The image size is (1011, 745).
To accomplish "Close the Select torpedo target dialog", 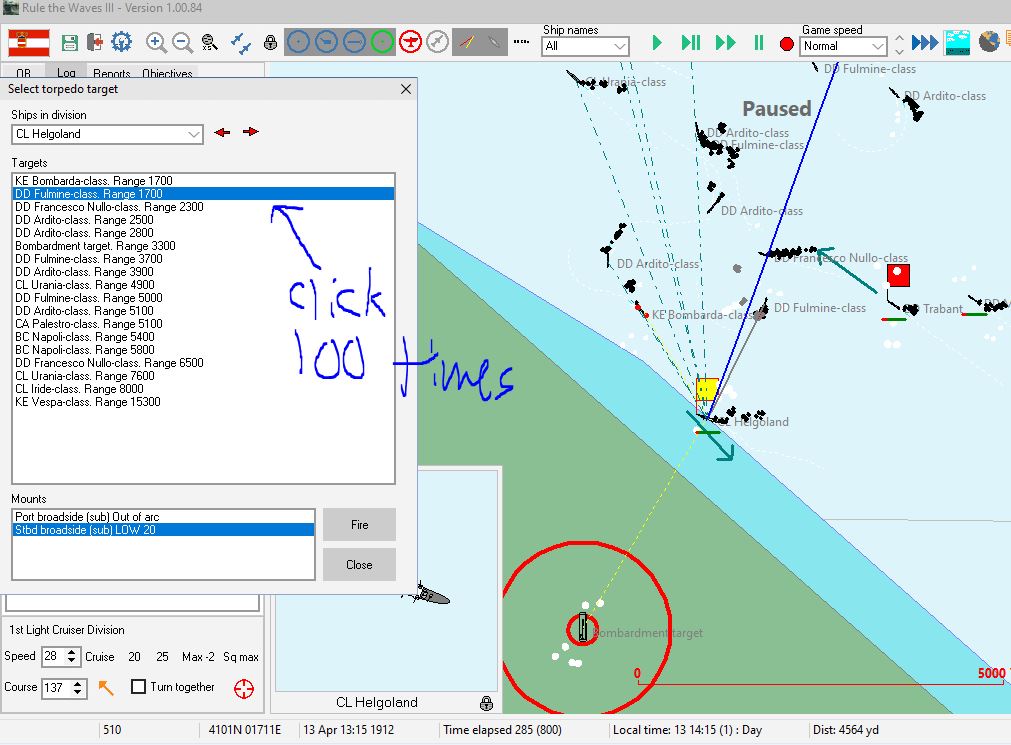I will [406, 89].
